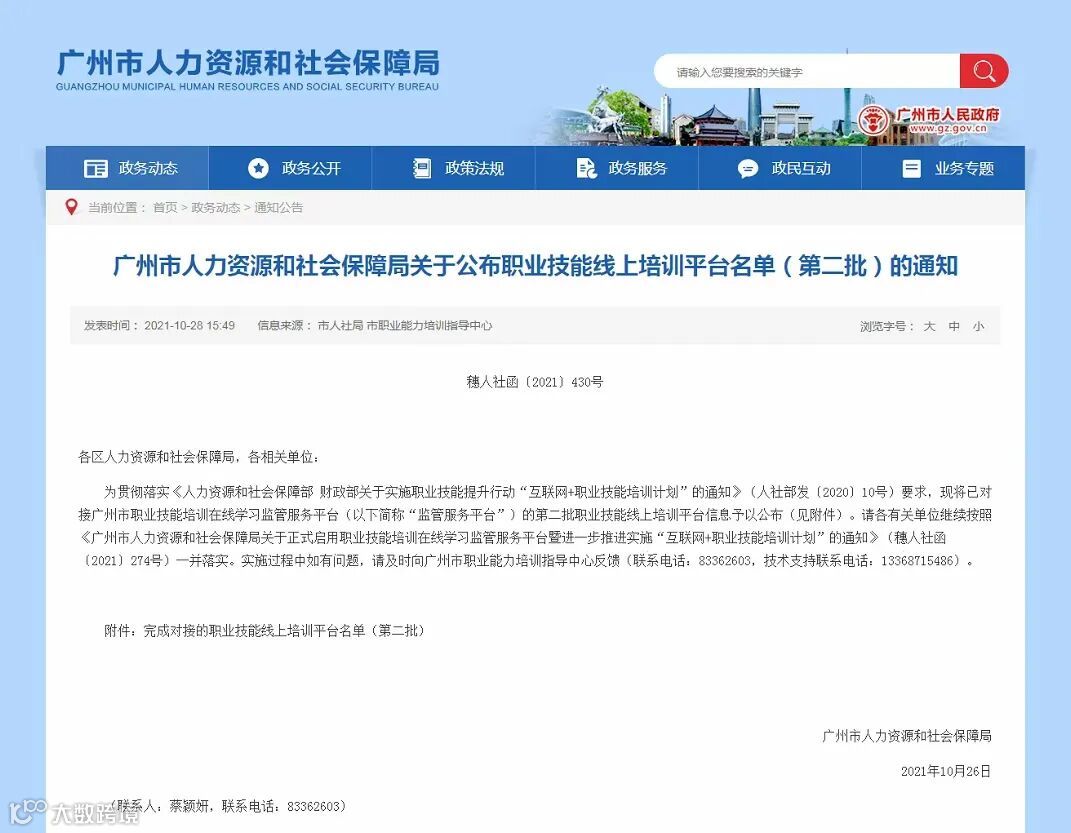
Task: Go to 首页 in the breadcrumb
Action: [x=165, y=208]
